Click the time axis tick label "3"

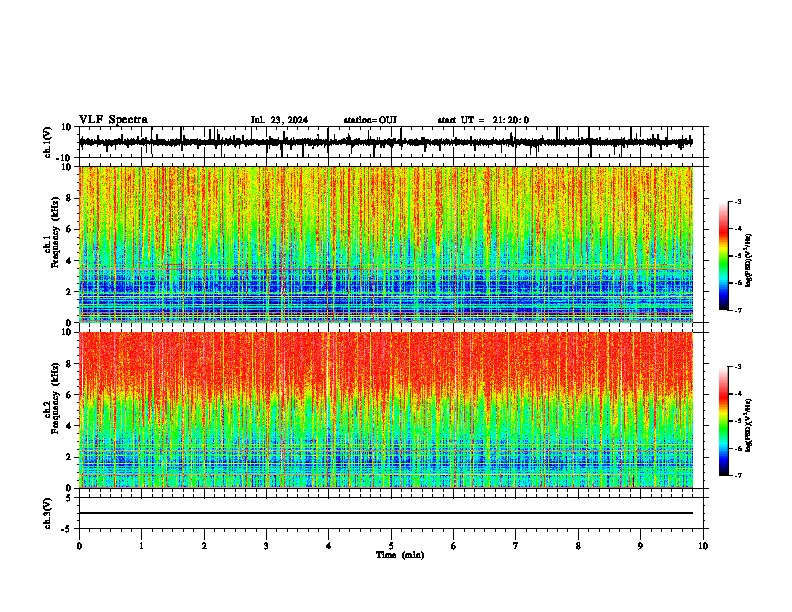tap(266, 546)
